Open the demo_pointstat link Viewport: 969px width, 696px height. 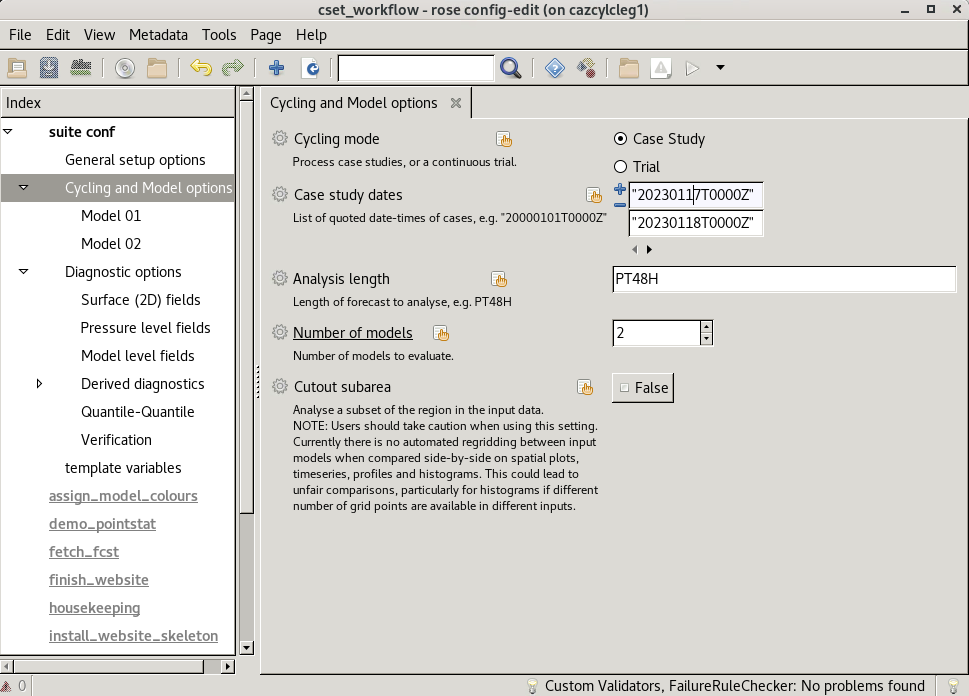(x=102, y=524)
